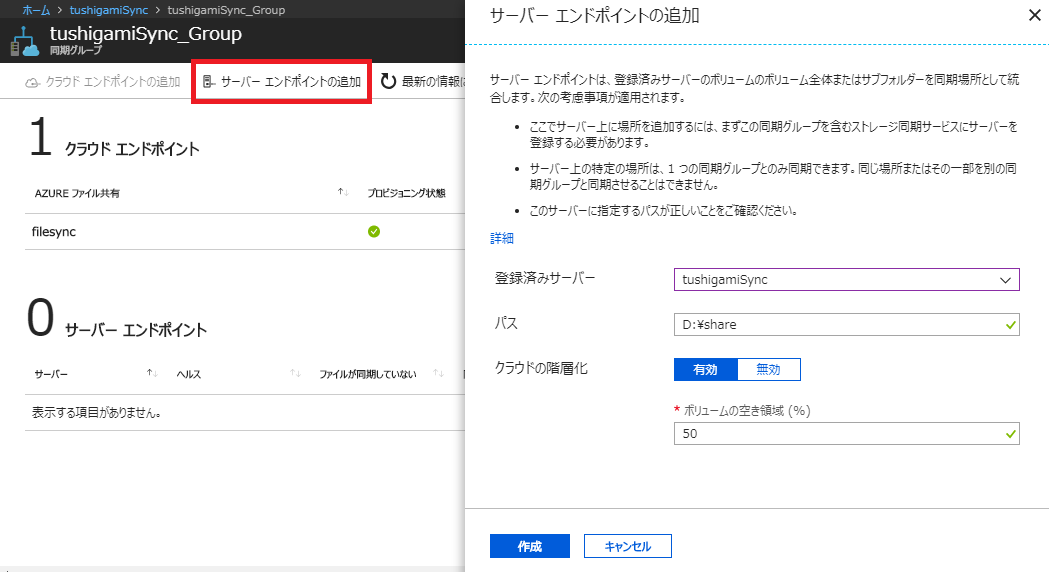Image resolution: width=1049 pixels, height=572 pixels.
Task: Refresh with 最新の情報 button
Action: click(x=423, y=82)
